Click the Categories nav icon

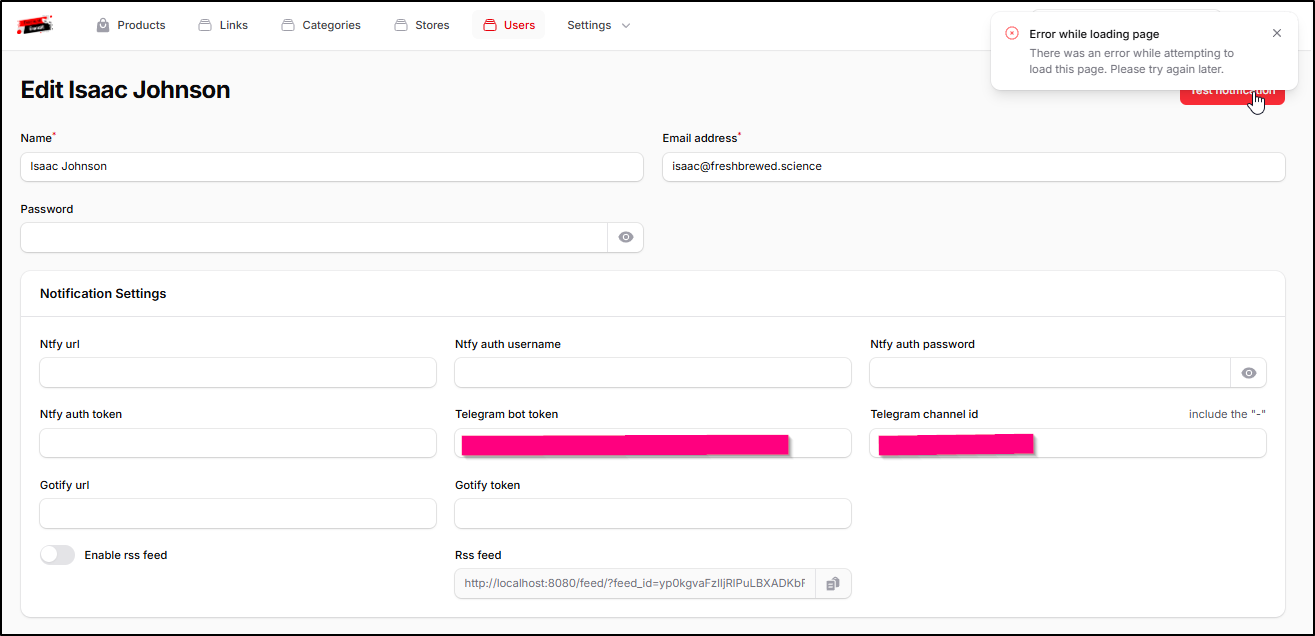point(288,25)
